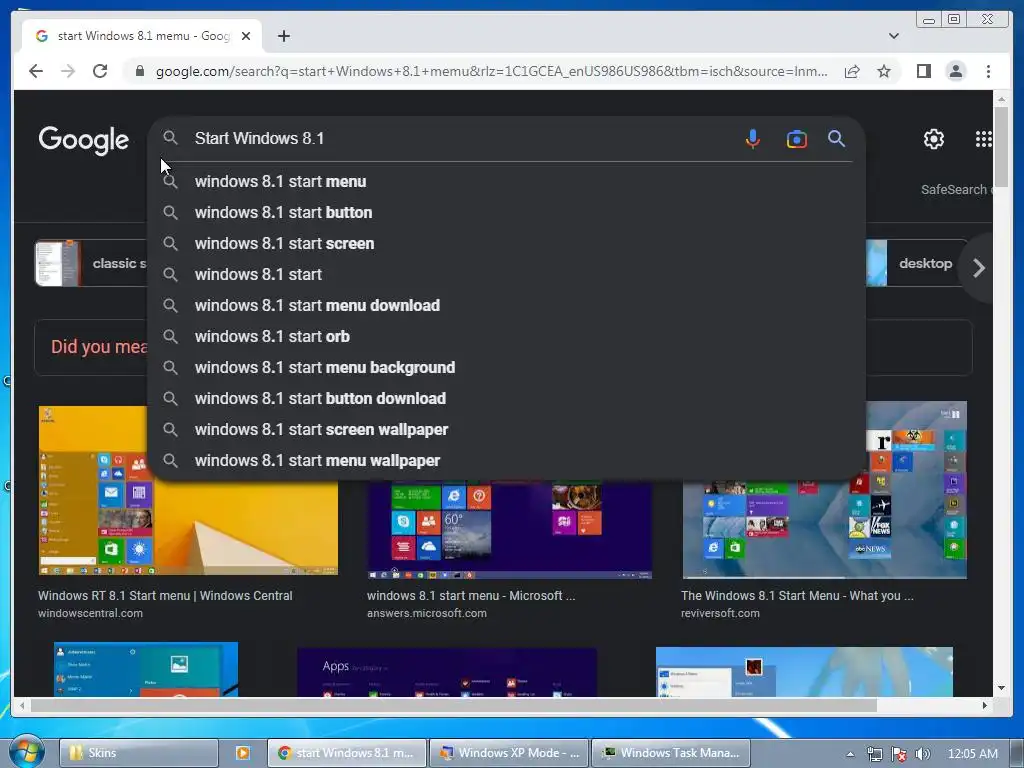
Task: Click the 12:05 AM taskbar clock
Action: [x=972, y=754]
